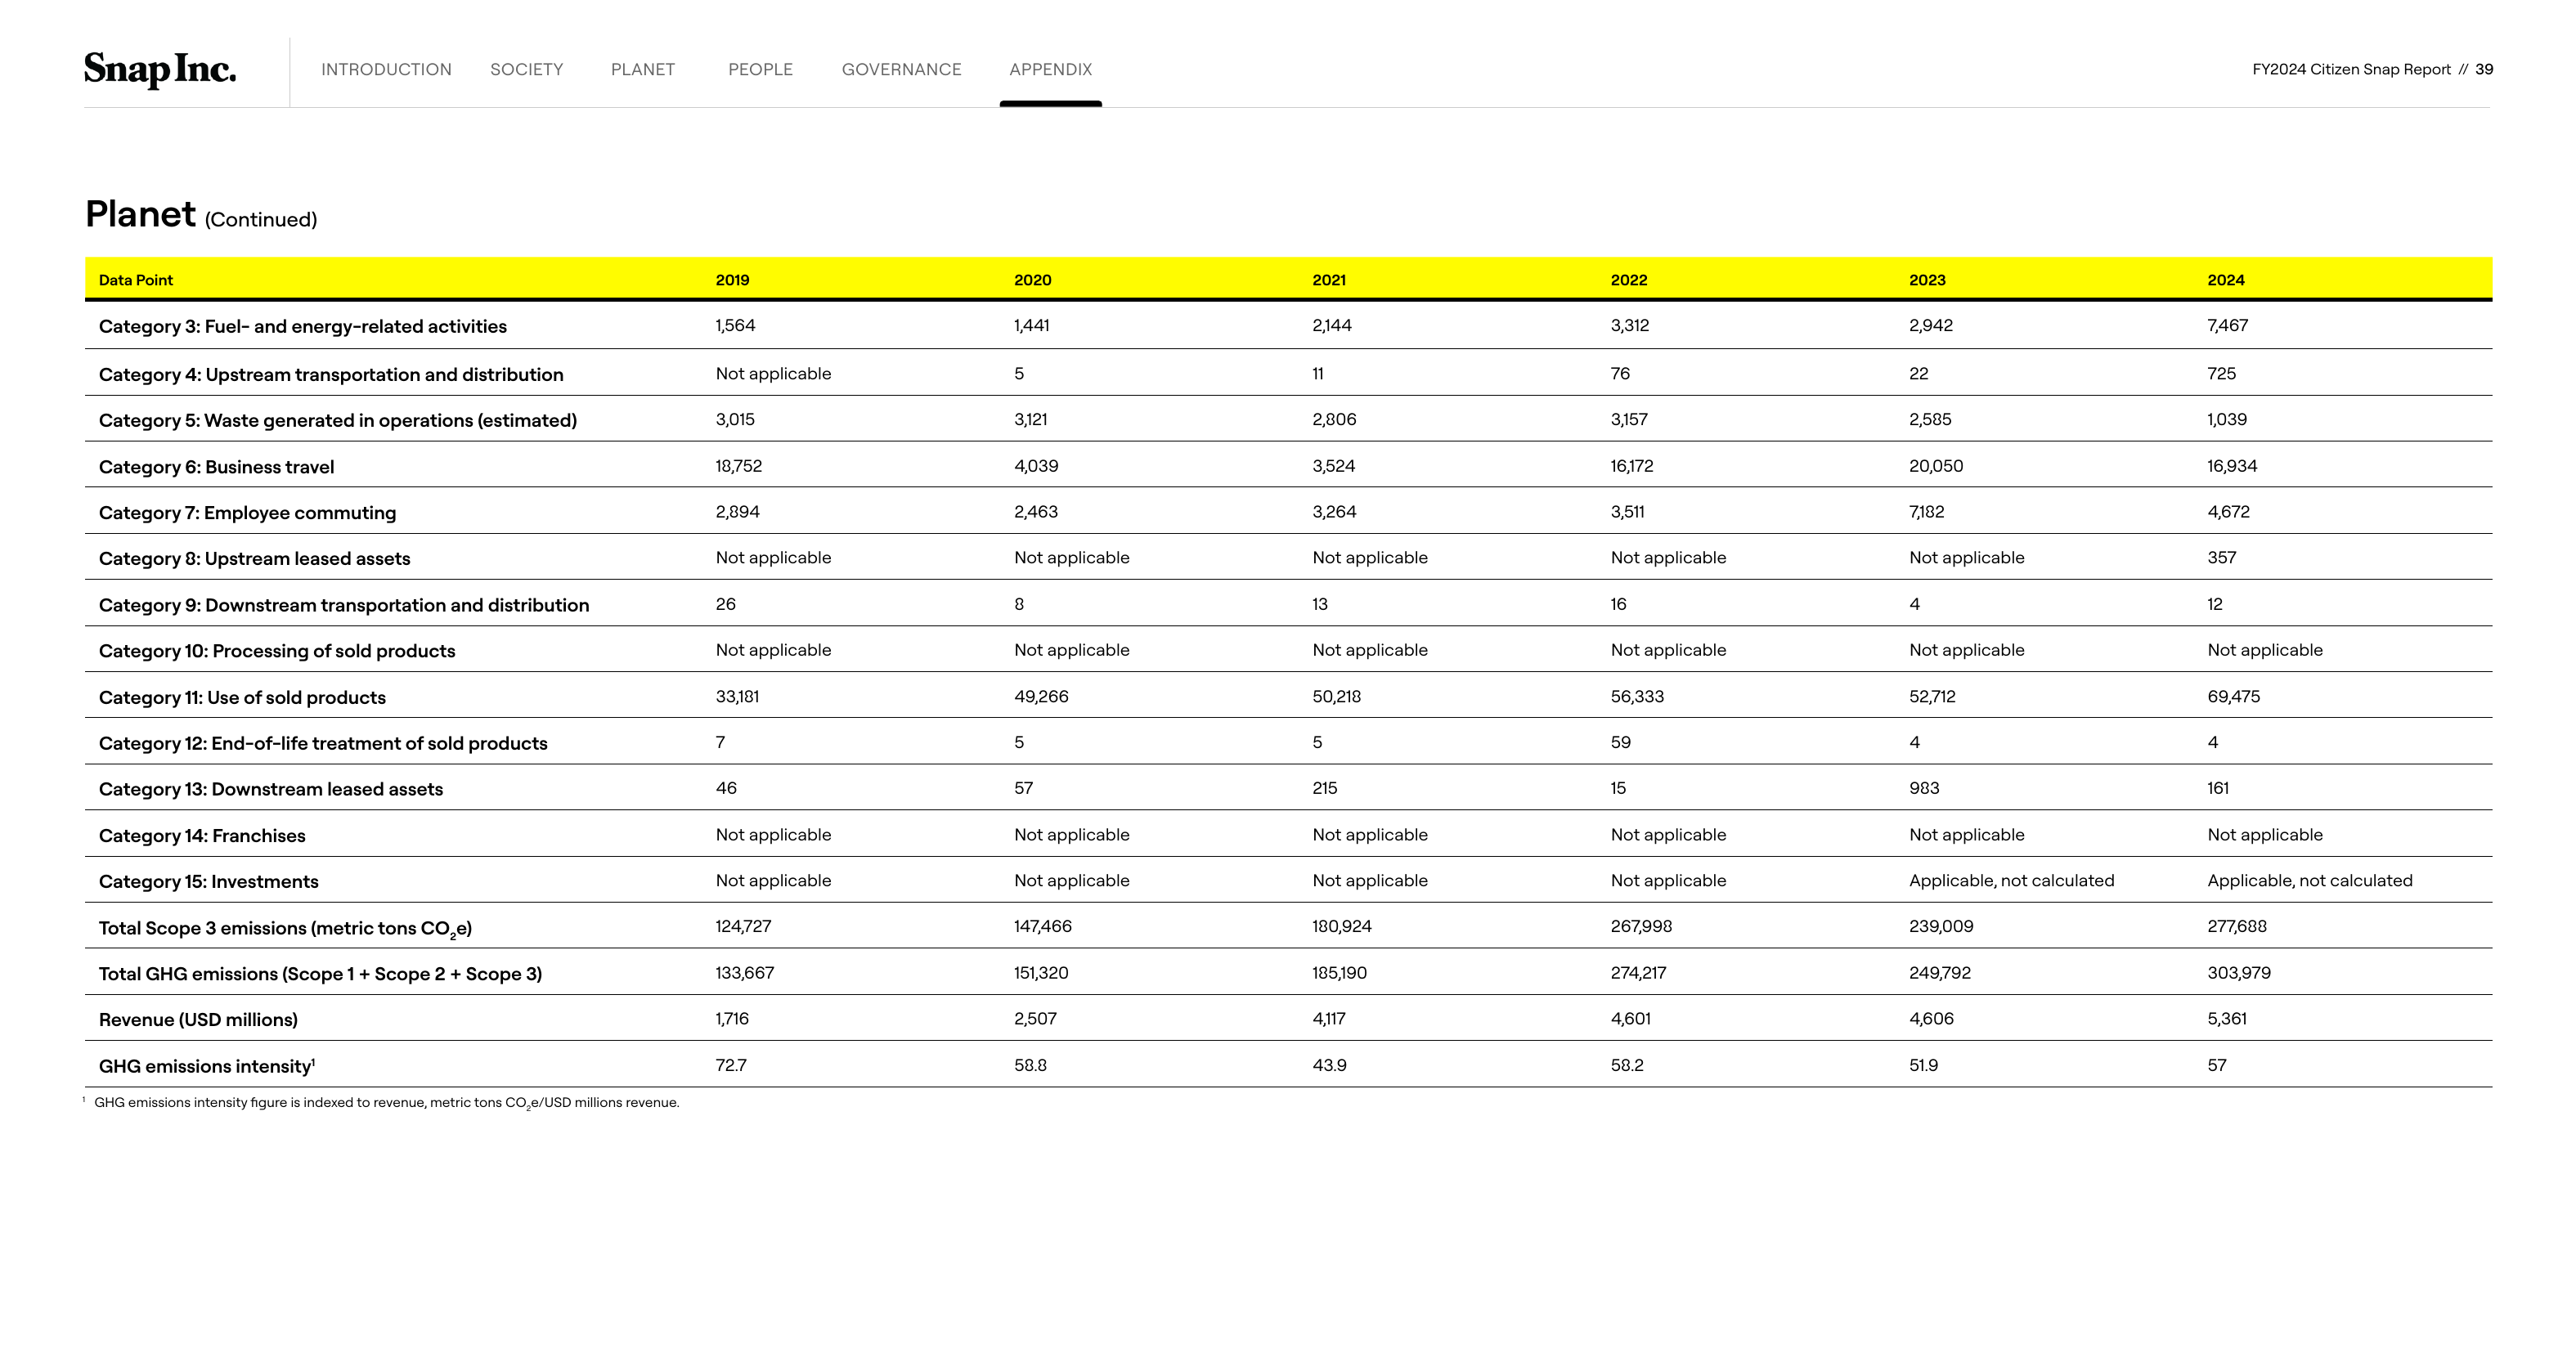Click the 2021 column header
The width and height of the screenshot is (2576, 1349).
click(1329, 280)
